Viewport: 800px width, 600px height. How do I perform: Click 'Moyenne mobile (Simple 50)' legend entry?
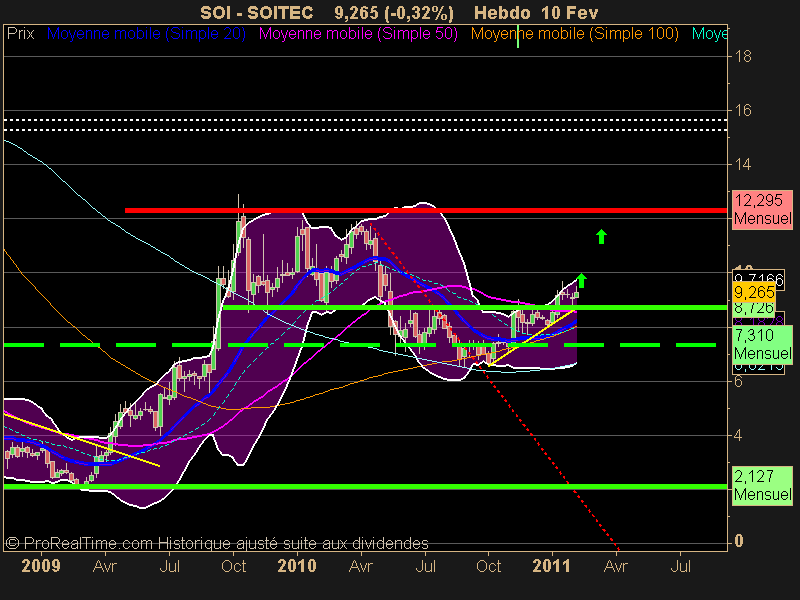coord(358,34)
